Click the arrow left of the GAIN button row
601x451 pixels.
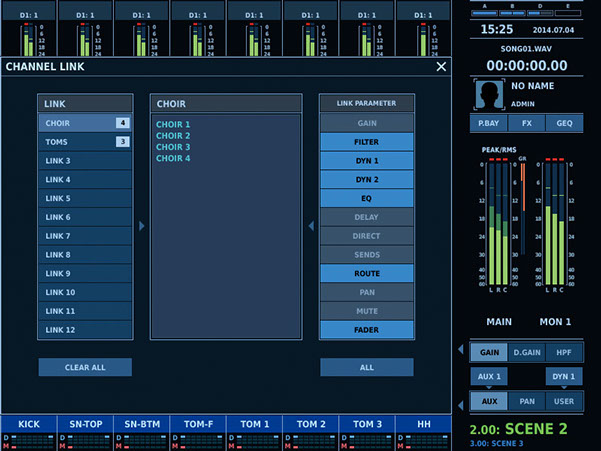click(461, 352)
